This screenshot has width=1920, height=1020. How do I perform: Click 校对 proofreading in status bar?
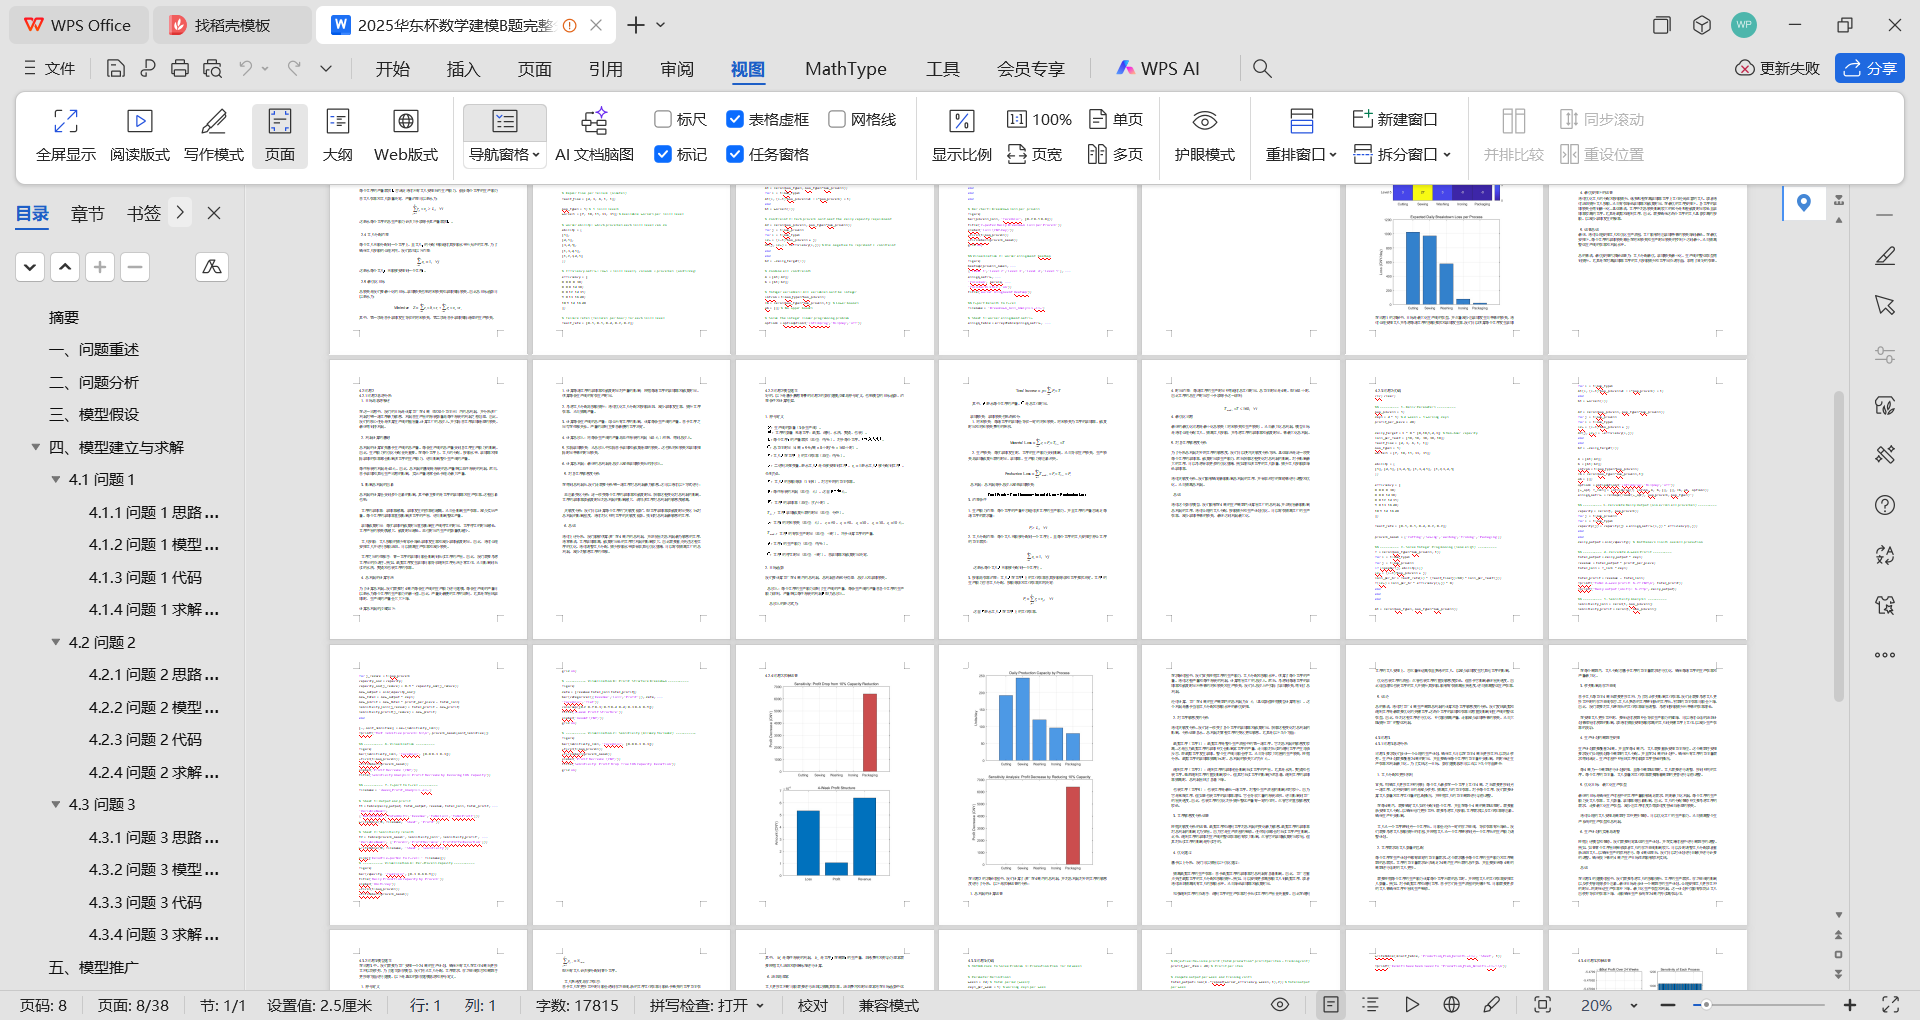813,1005
